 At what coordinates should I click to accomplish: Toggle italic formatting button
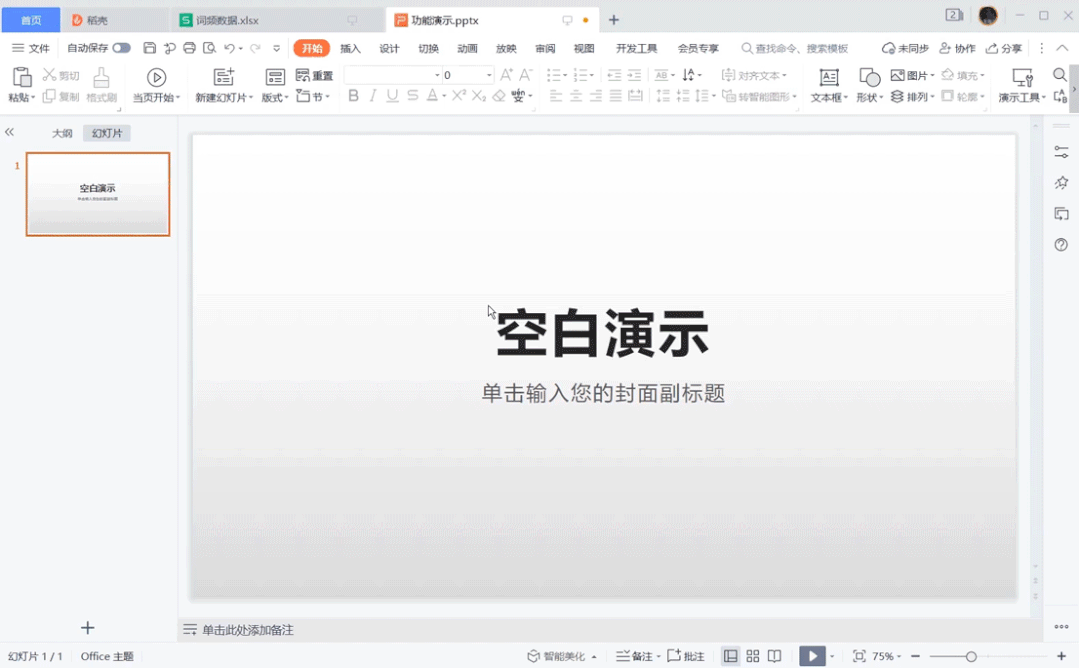[x=373, y=96]
